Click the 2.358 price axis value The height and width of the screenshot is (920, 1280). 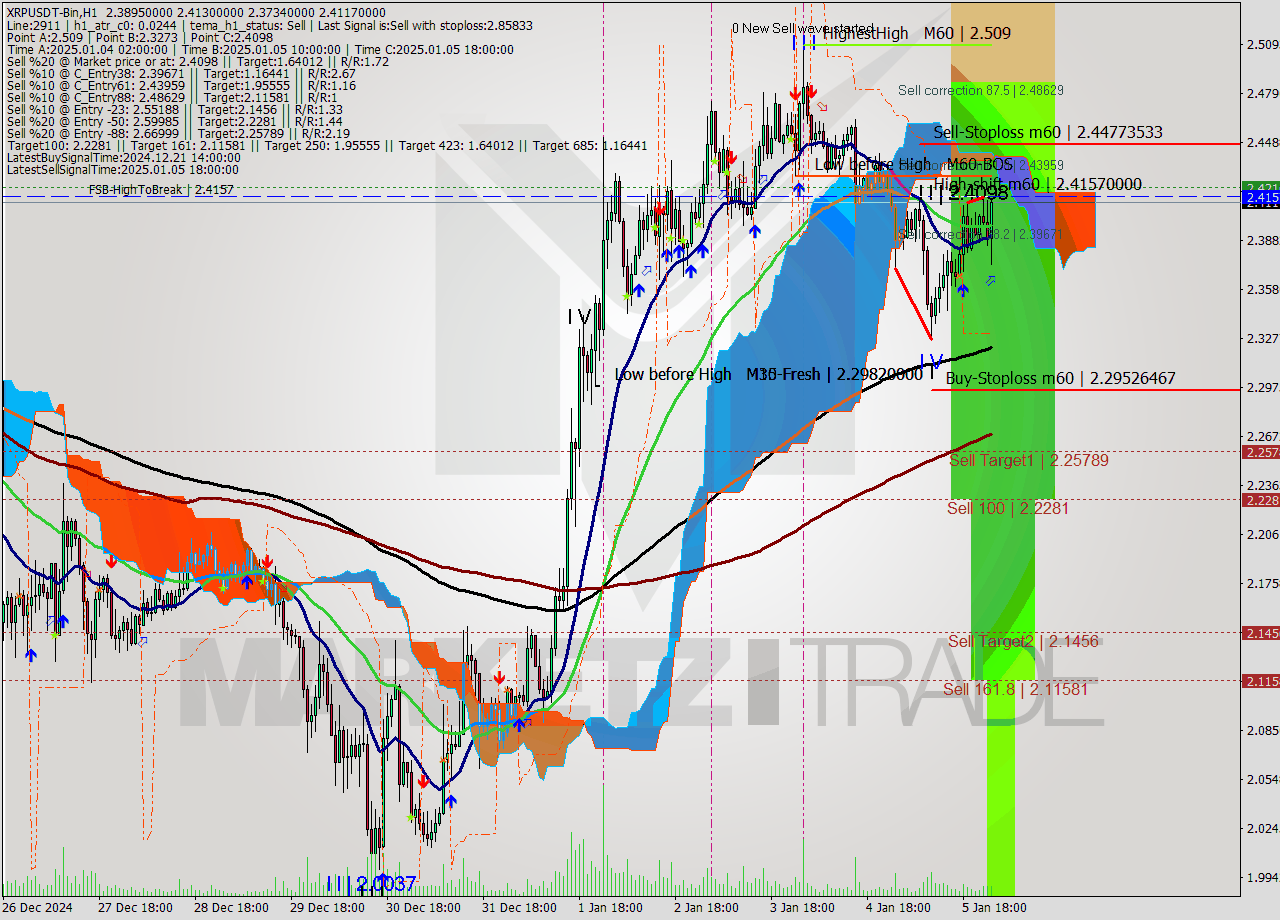tap(1262, 289)
